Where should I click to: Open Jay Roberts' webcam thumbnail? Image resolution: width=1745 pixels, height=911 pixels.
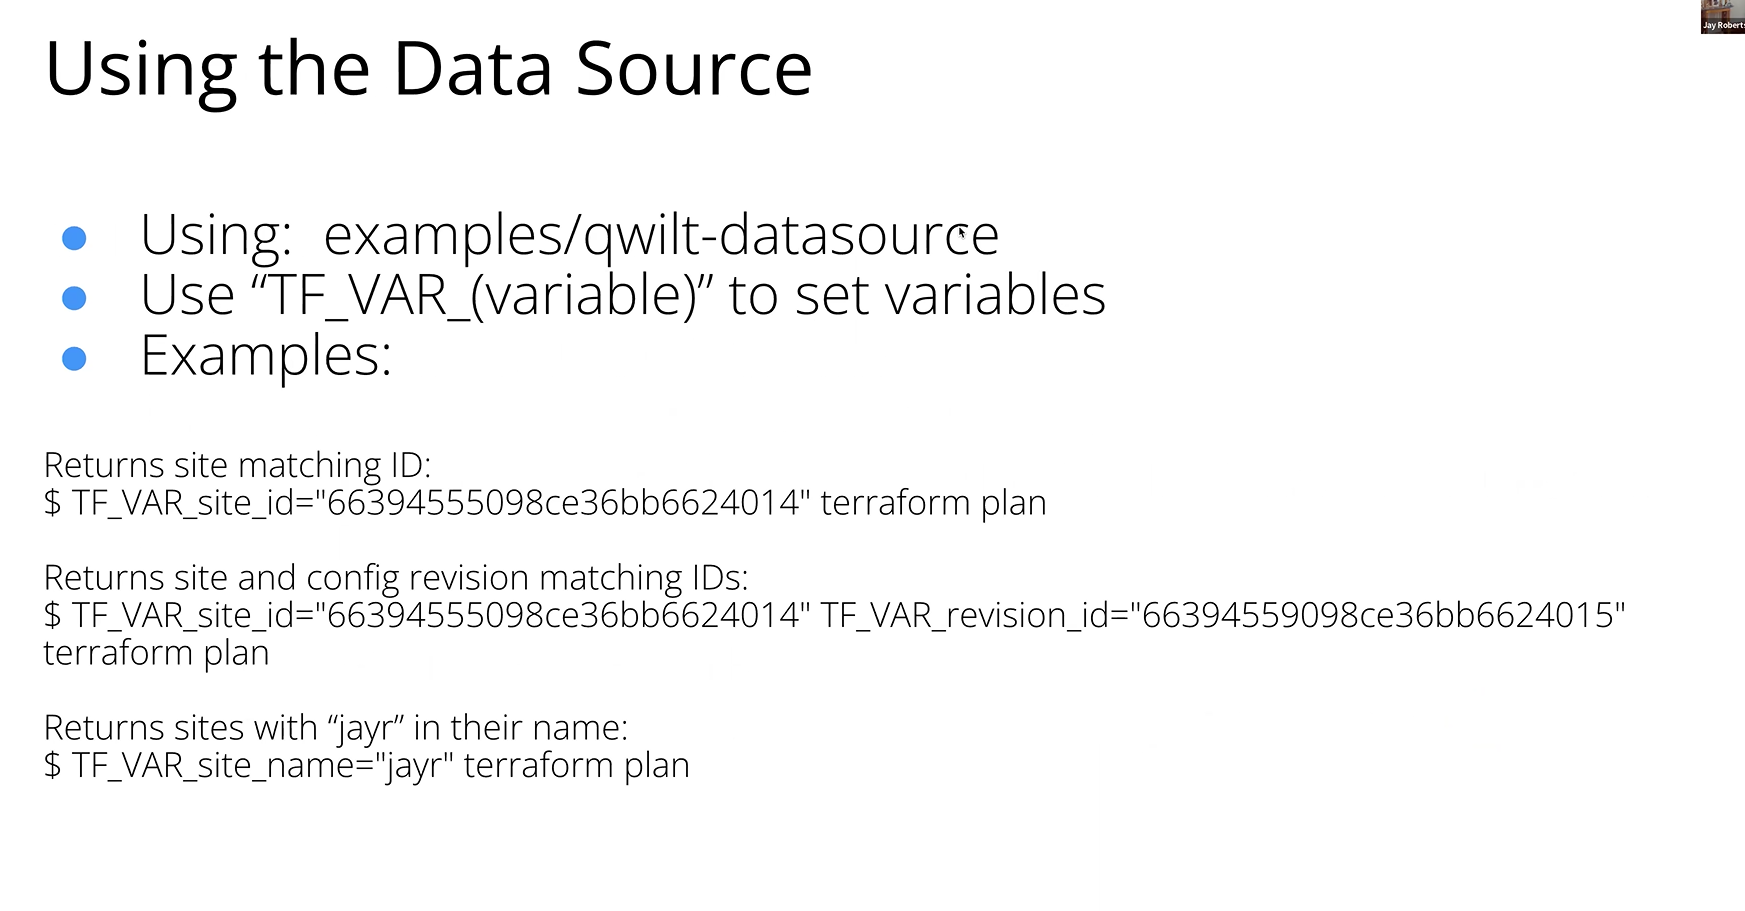[x=1722, y=16]
